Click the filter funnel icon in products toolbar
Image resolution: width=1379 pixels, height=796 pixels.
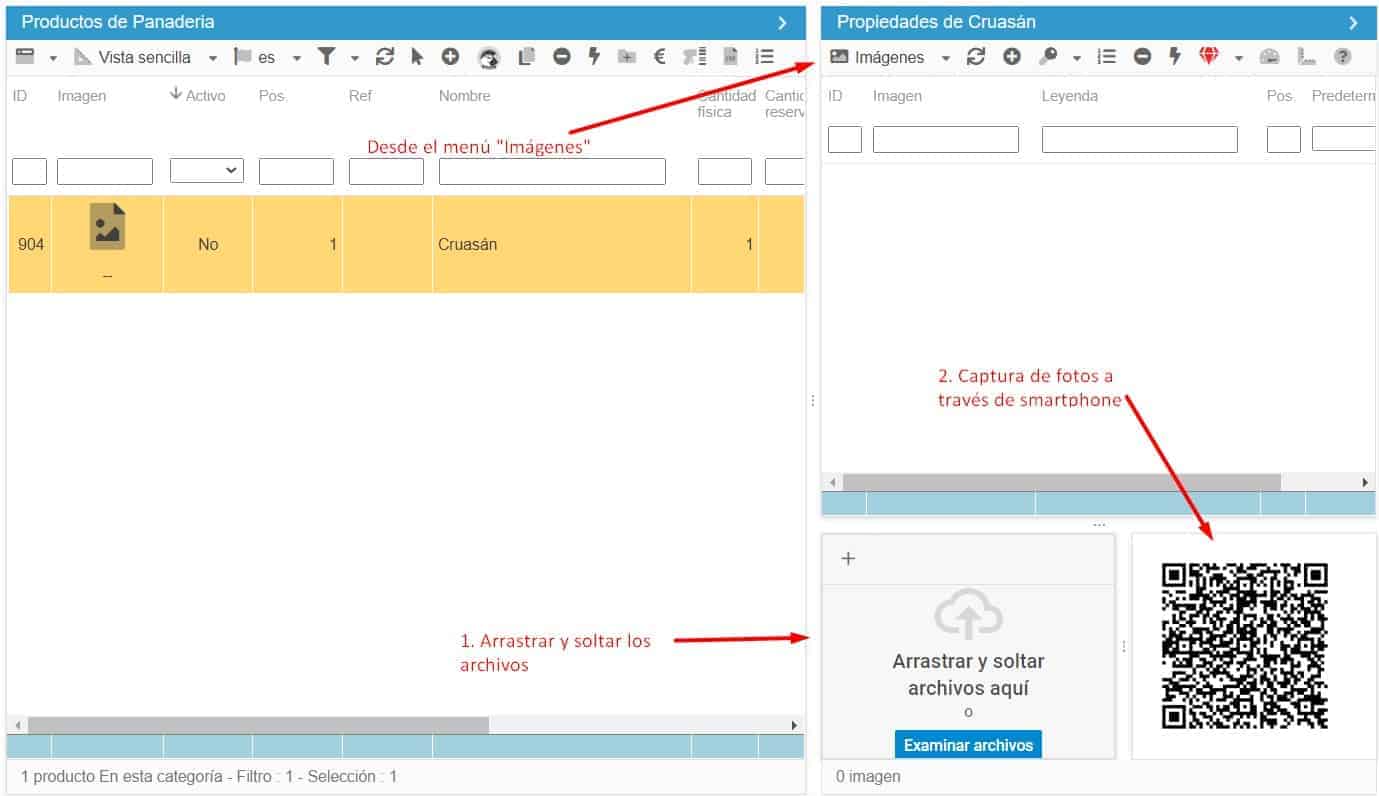[x=327, y=57]
